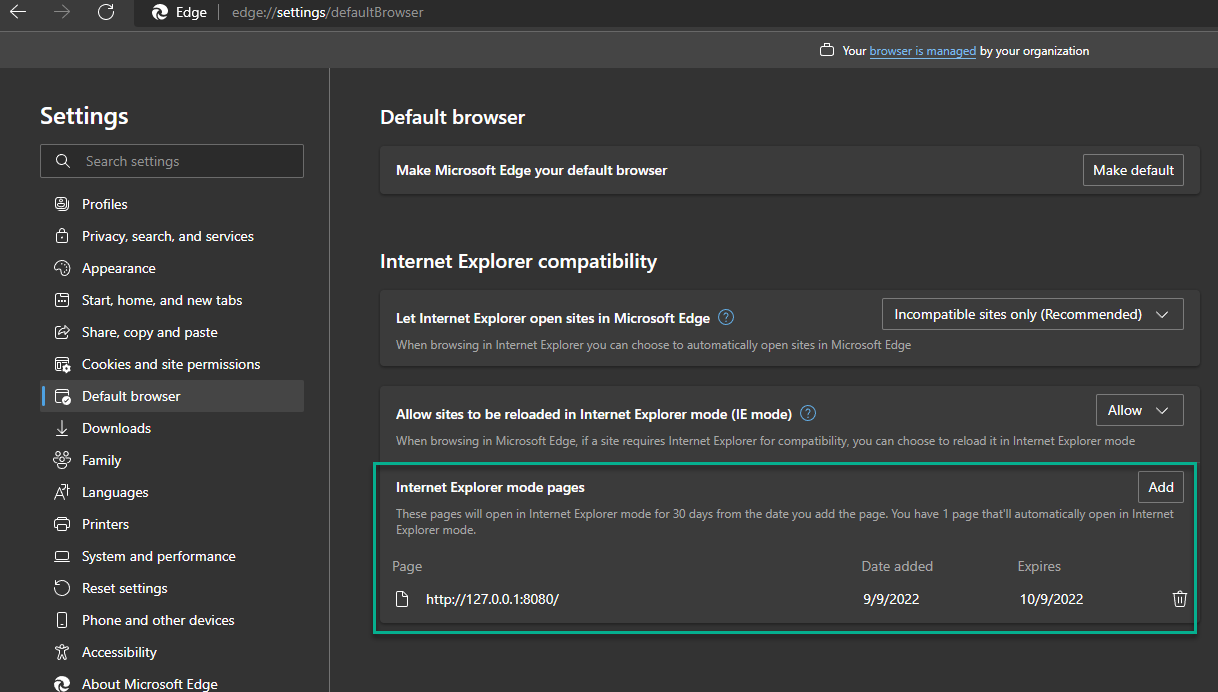Click the Family icon
The height and width of the screenshot is (692, 1218).
point(62,460)
